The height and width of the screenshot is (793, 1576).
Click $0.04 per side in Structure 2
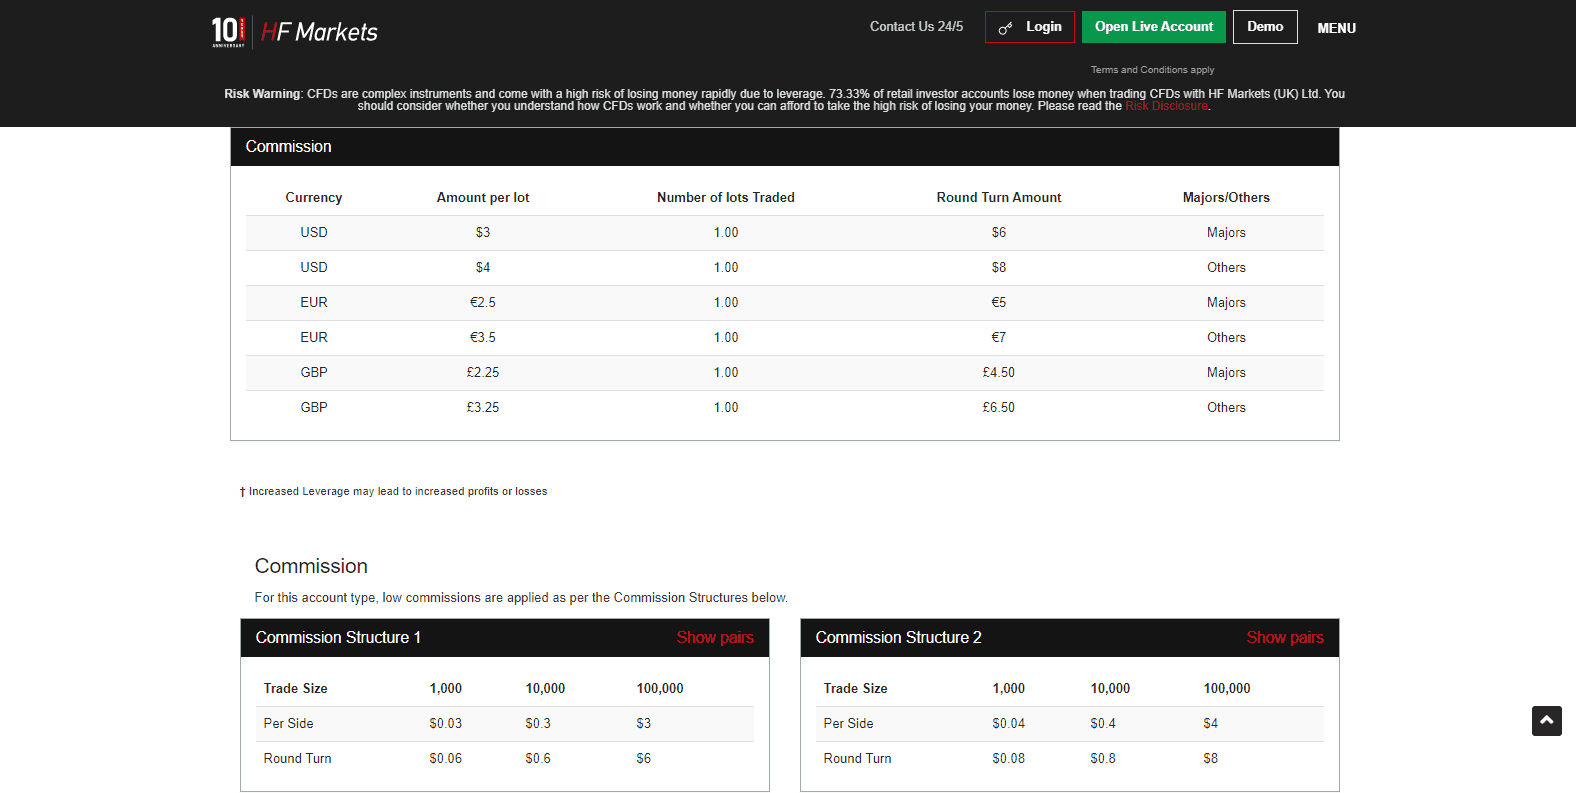pos(1009,724)
